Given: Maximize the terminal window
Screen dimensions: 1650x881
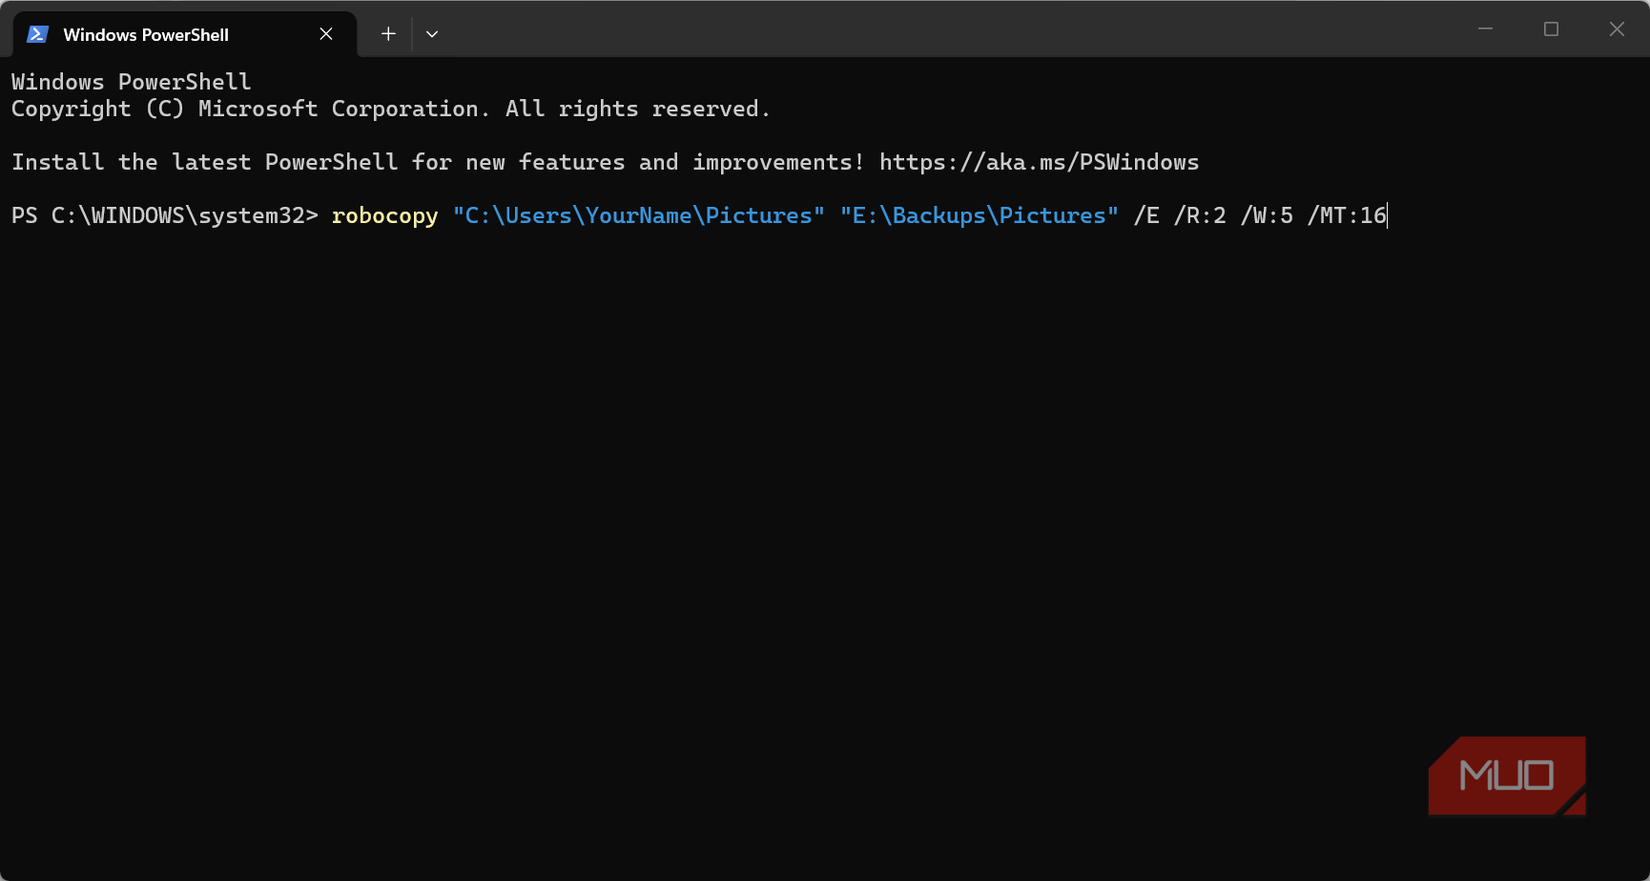Looking at the screenshot, I should 1551,29.
